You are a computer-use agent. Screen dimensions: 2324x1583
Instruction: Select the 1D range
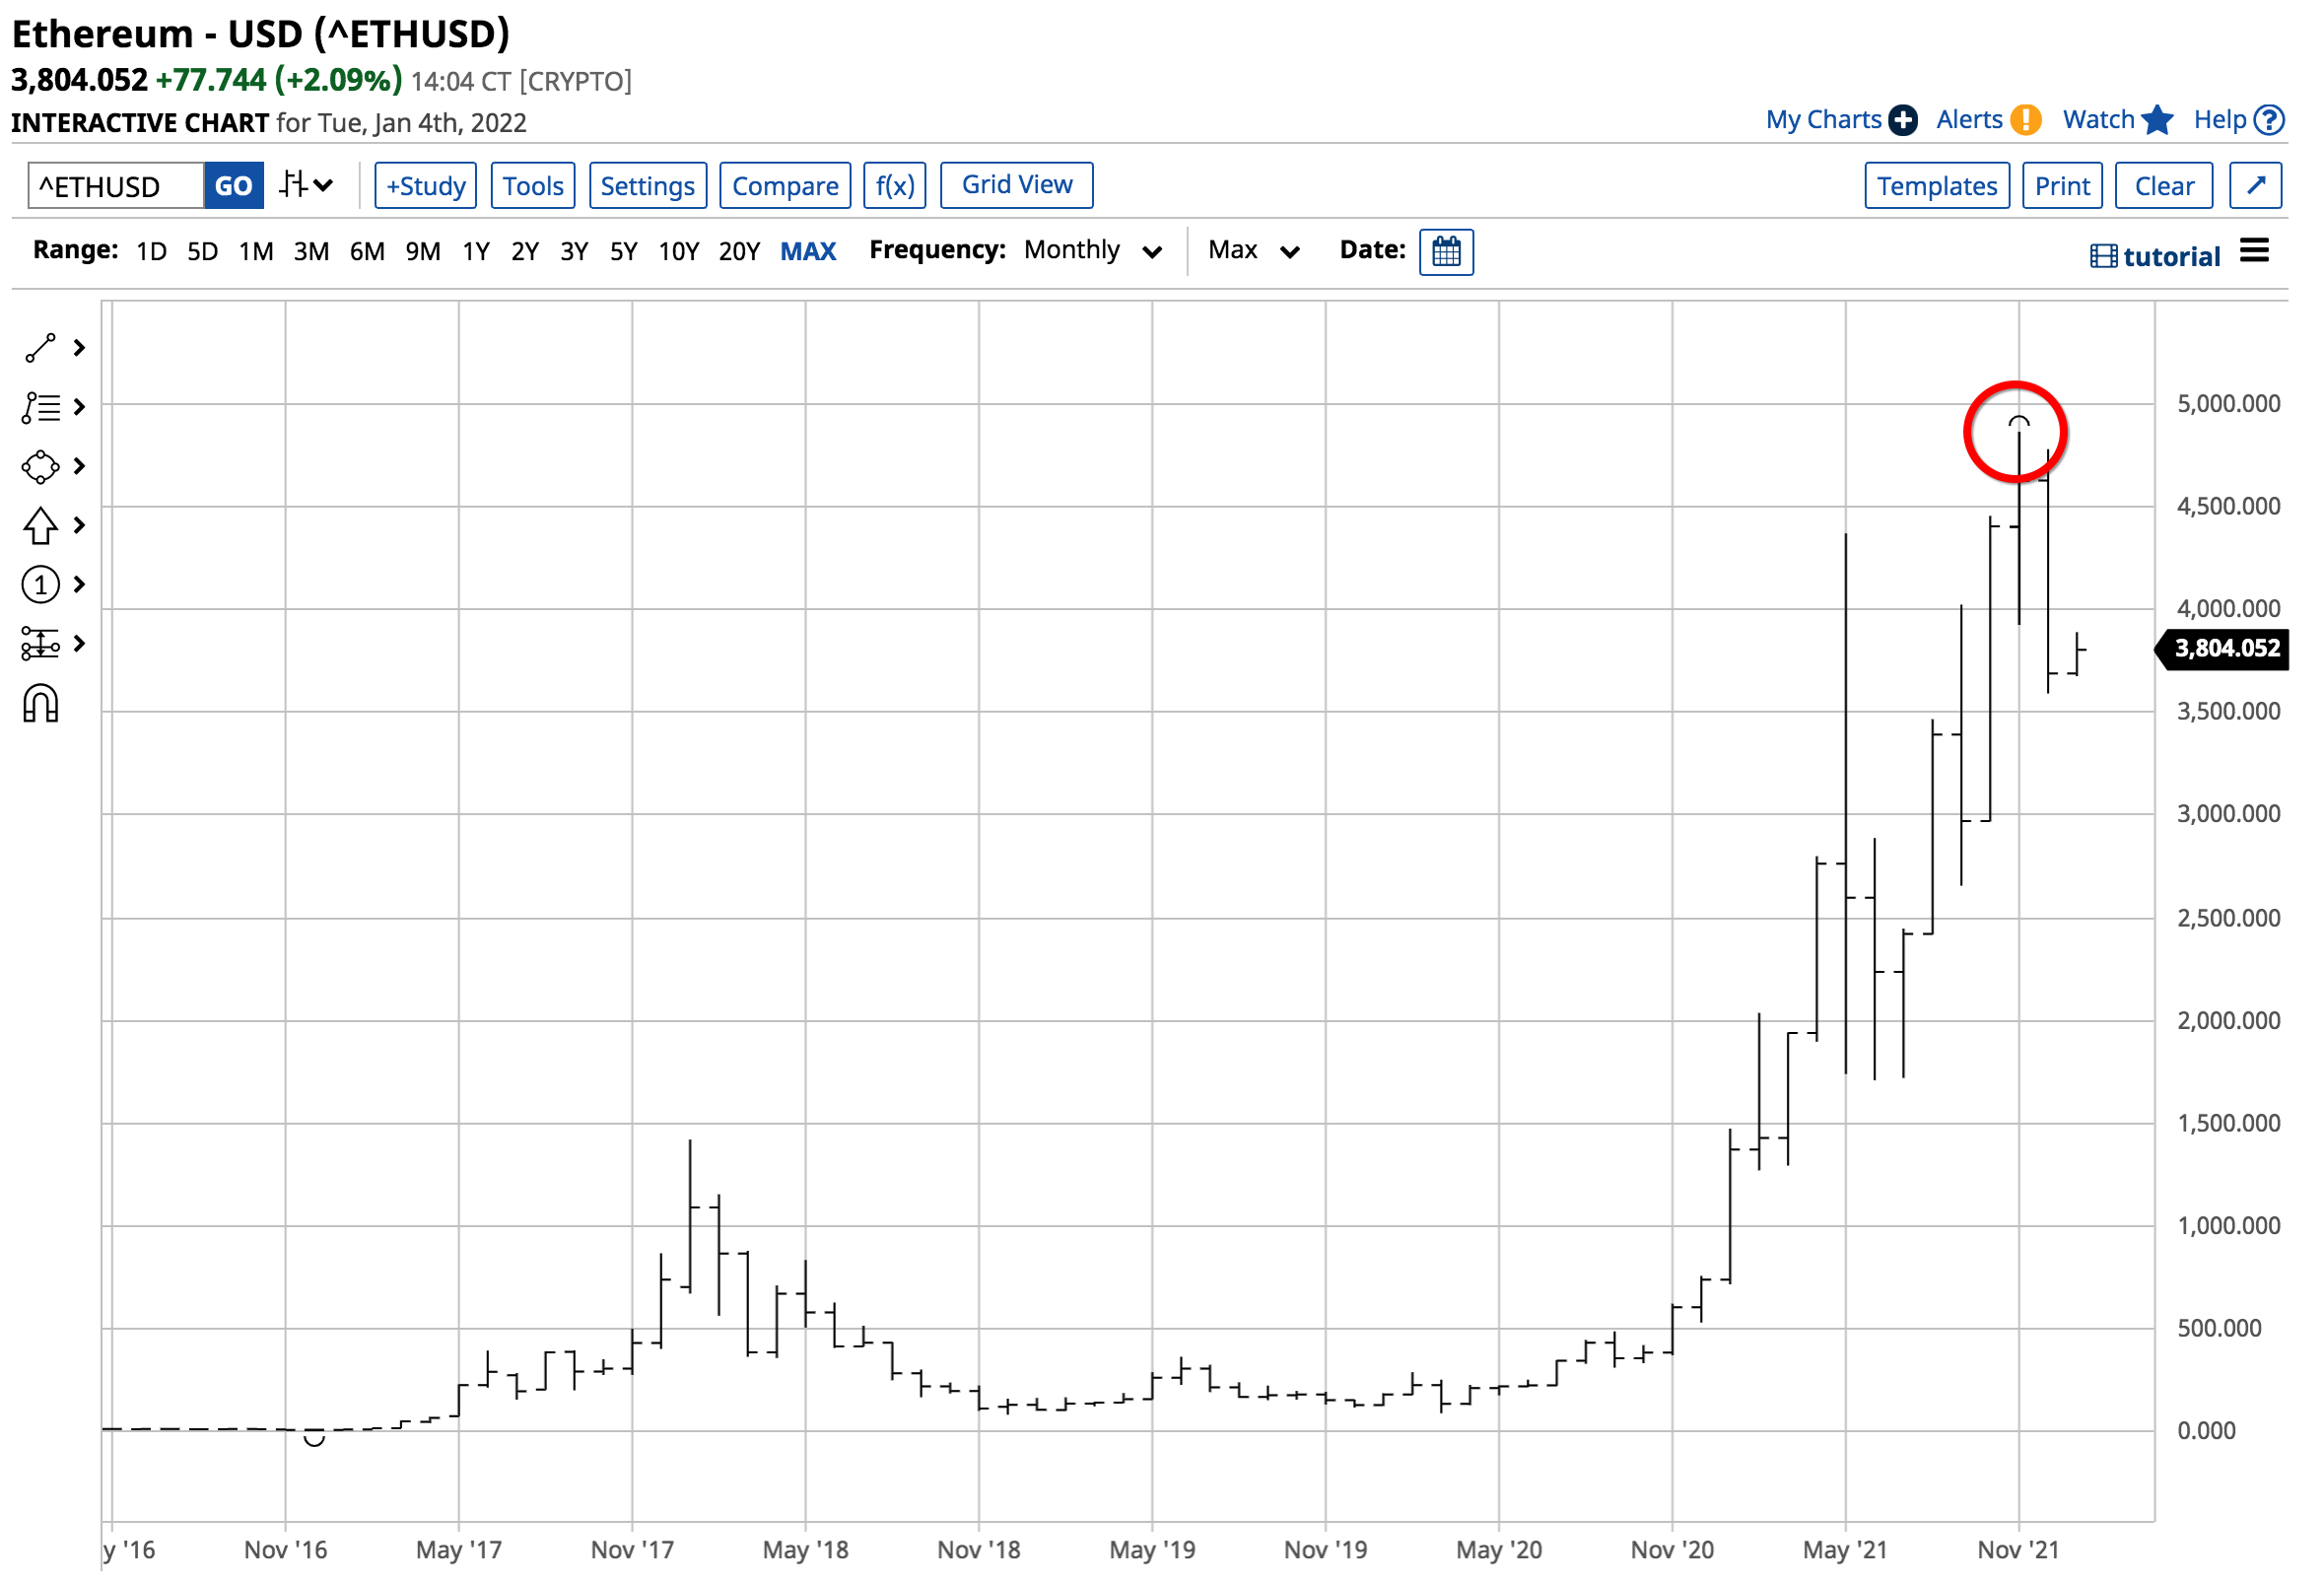click(x=152, y=252)
